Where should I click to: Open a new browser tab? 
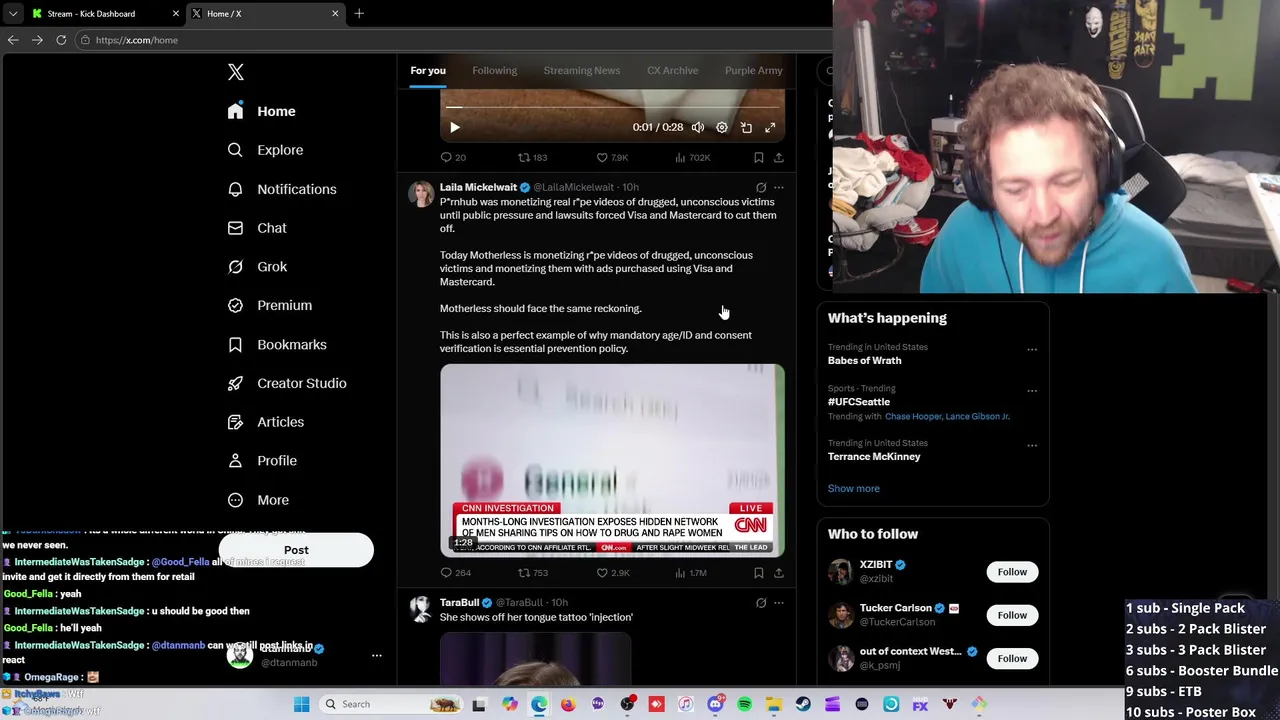coord(359,14)
